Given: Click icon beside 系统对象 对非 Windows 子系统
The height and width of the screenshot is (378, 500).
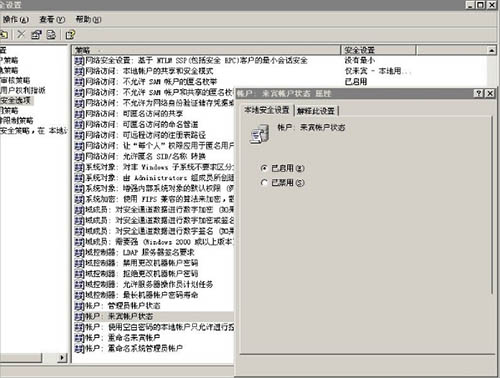Looking at the screenshot, I should point(79,167).
